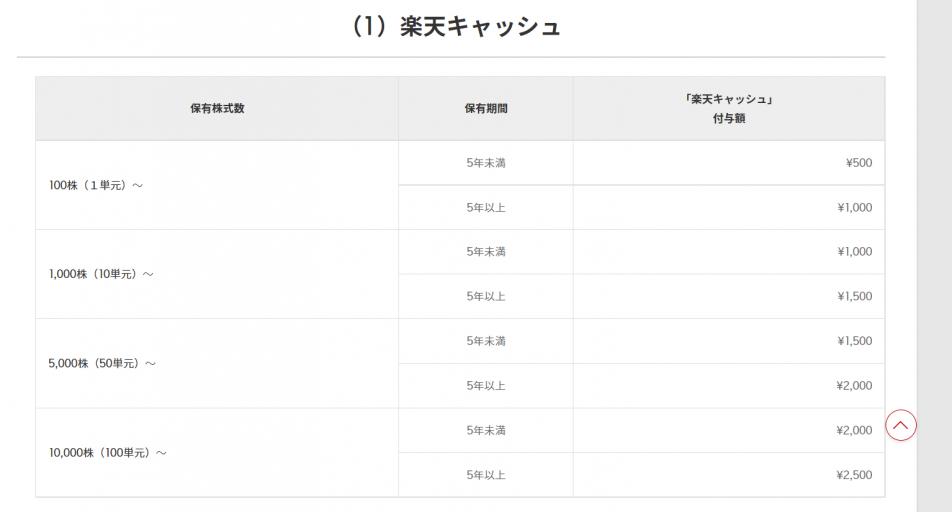
Task: Click the 100株（1単元）～ row label
Action: click(96, 185)
